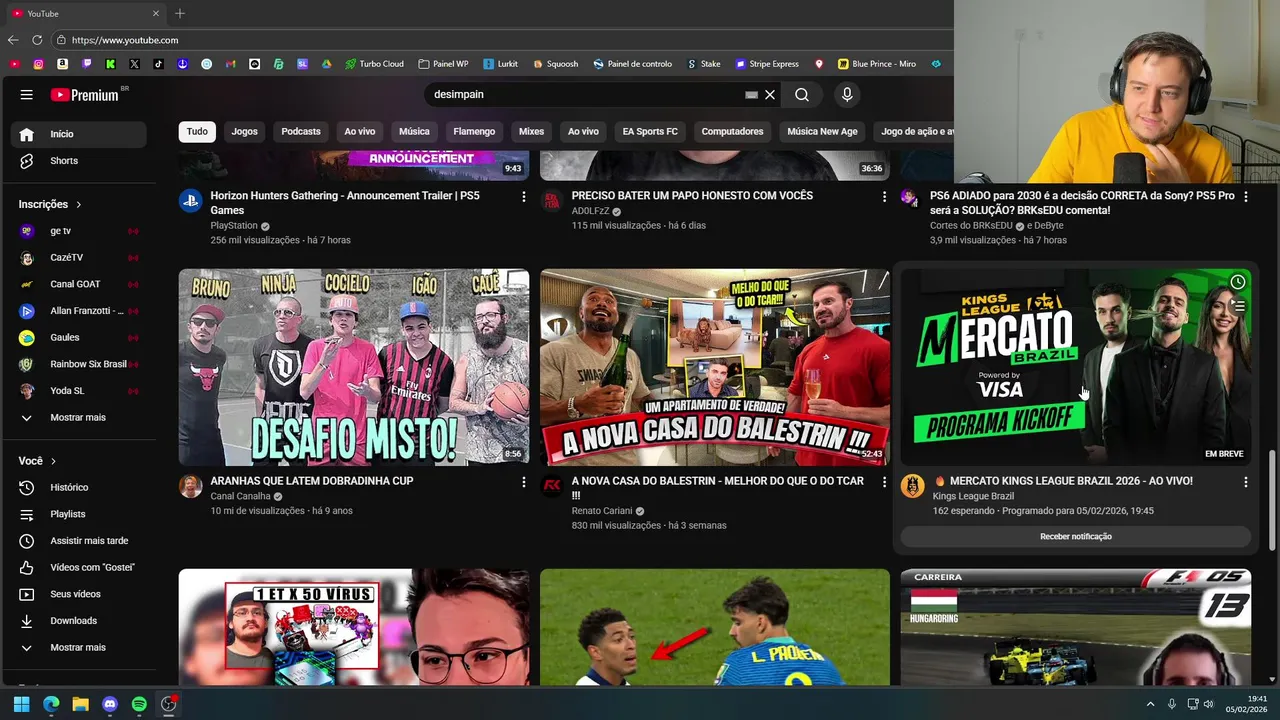The image size is (1280, 720).
Task: Open the Kick bookmark icon
Action: 111,64
